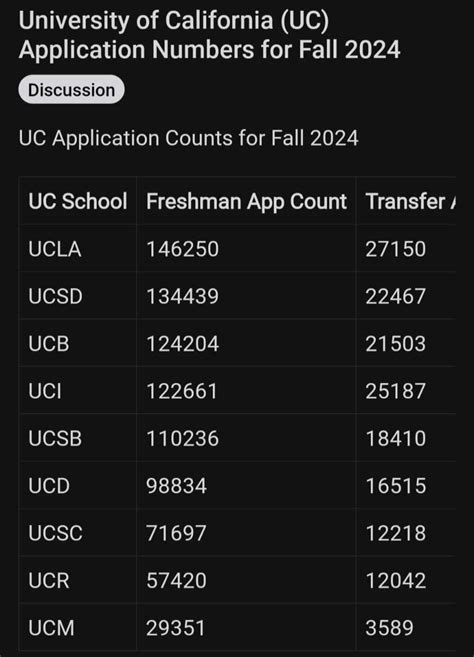
Task: Click the partially visible Transfer column header
Action: point(410,201)
